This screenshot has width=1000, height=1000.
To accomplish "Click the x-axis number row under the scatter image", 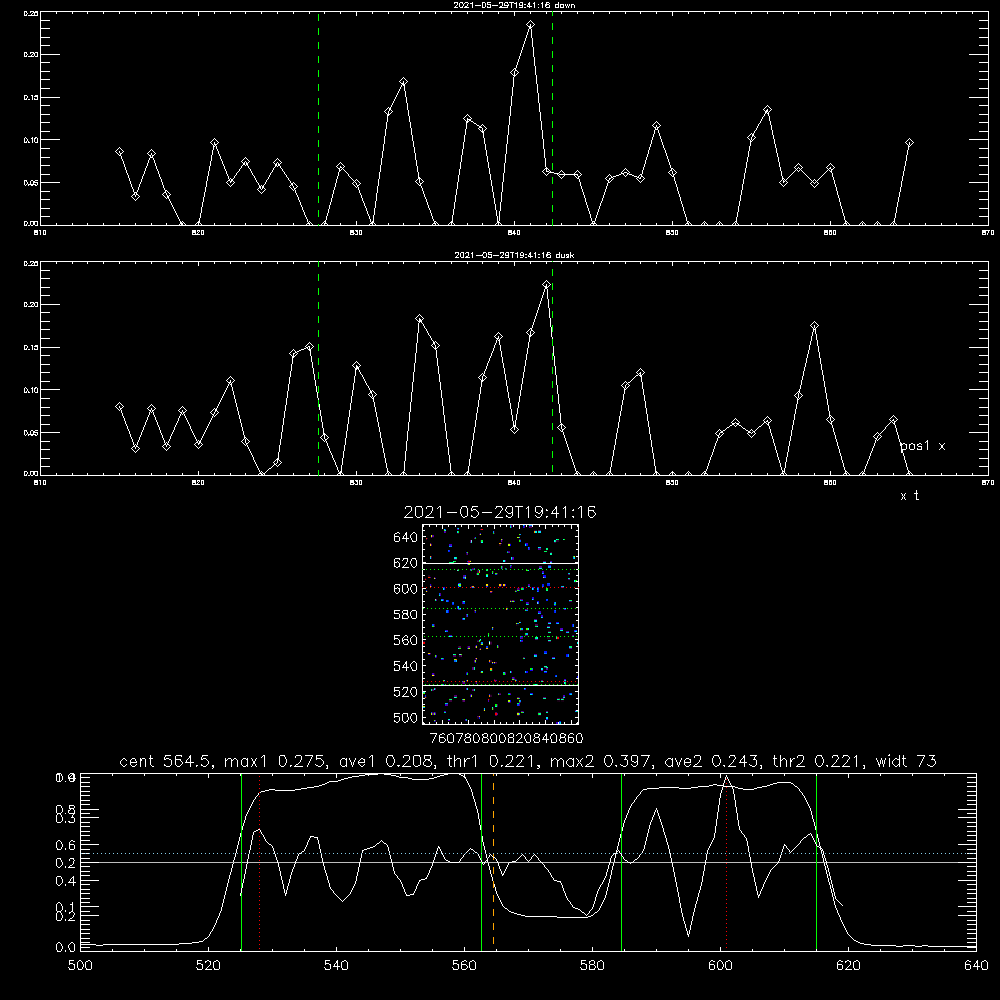I will pyautogui.click(x=506, y=739).
